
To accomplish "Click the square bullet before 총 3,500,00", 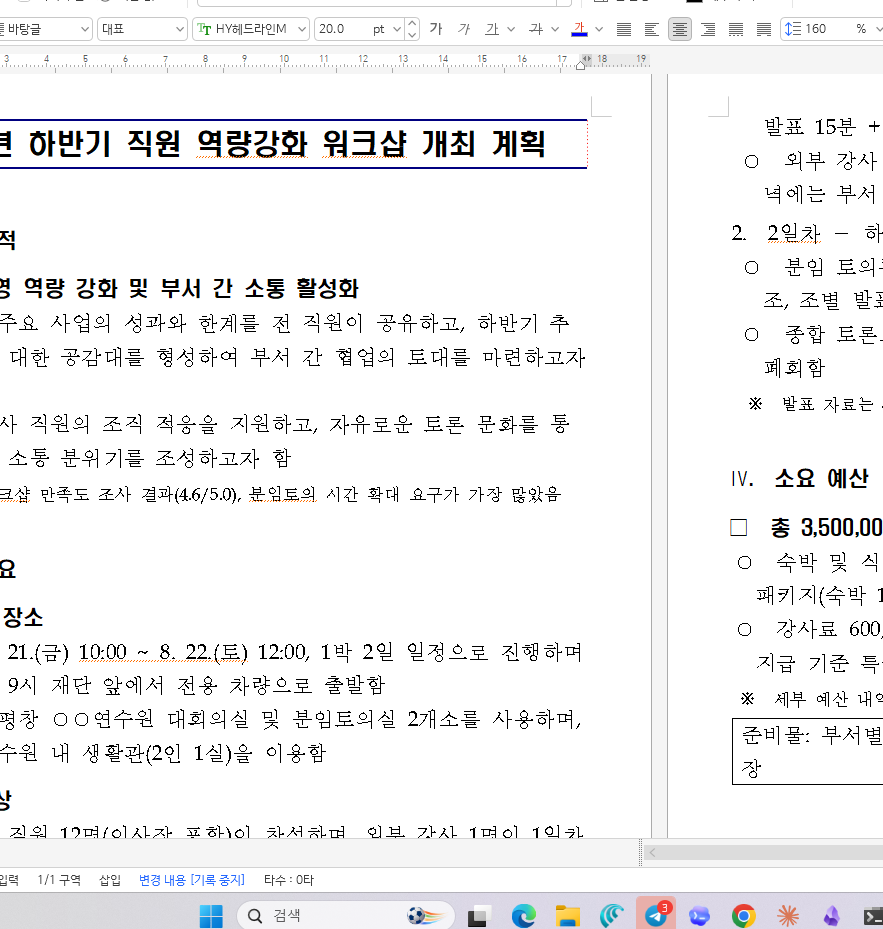I will point(738,527).
